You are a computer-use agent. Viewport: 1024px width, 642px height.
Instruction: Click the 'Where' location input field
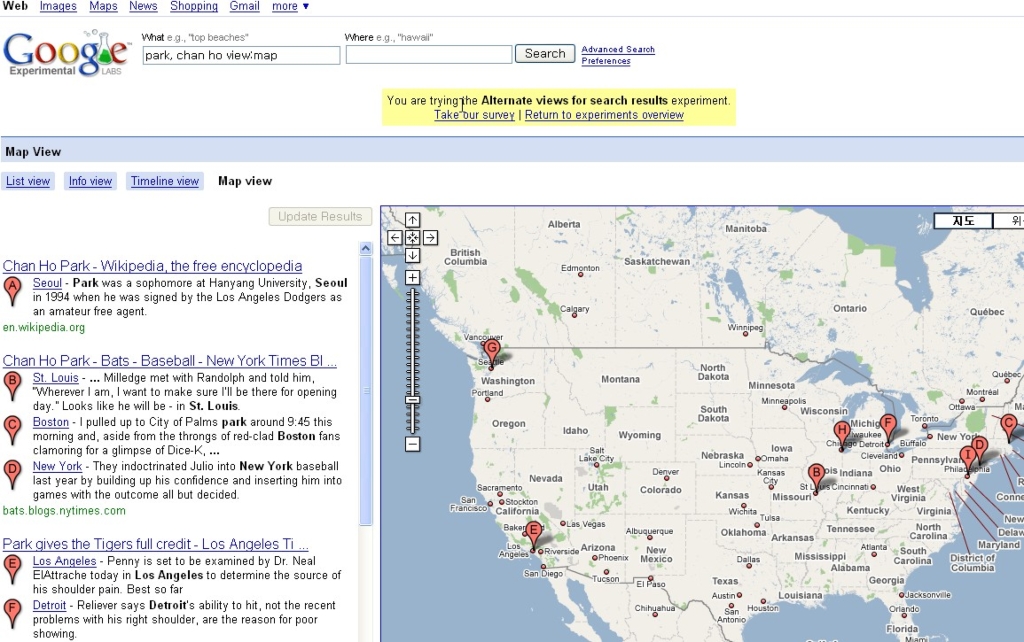pos(429,55)
